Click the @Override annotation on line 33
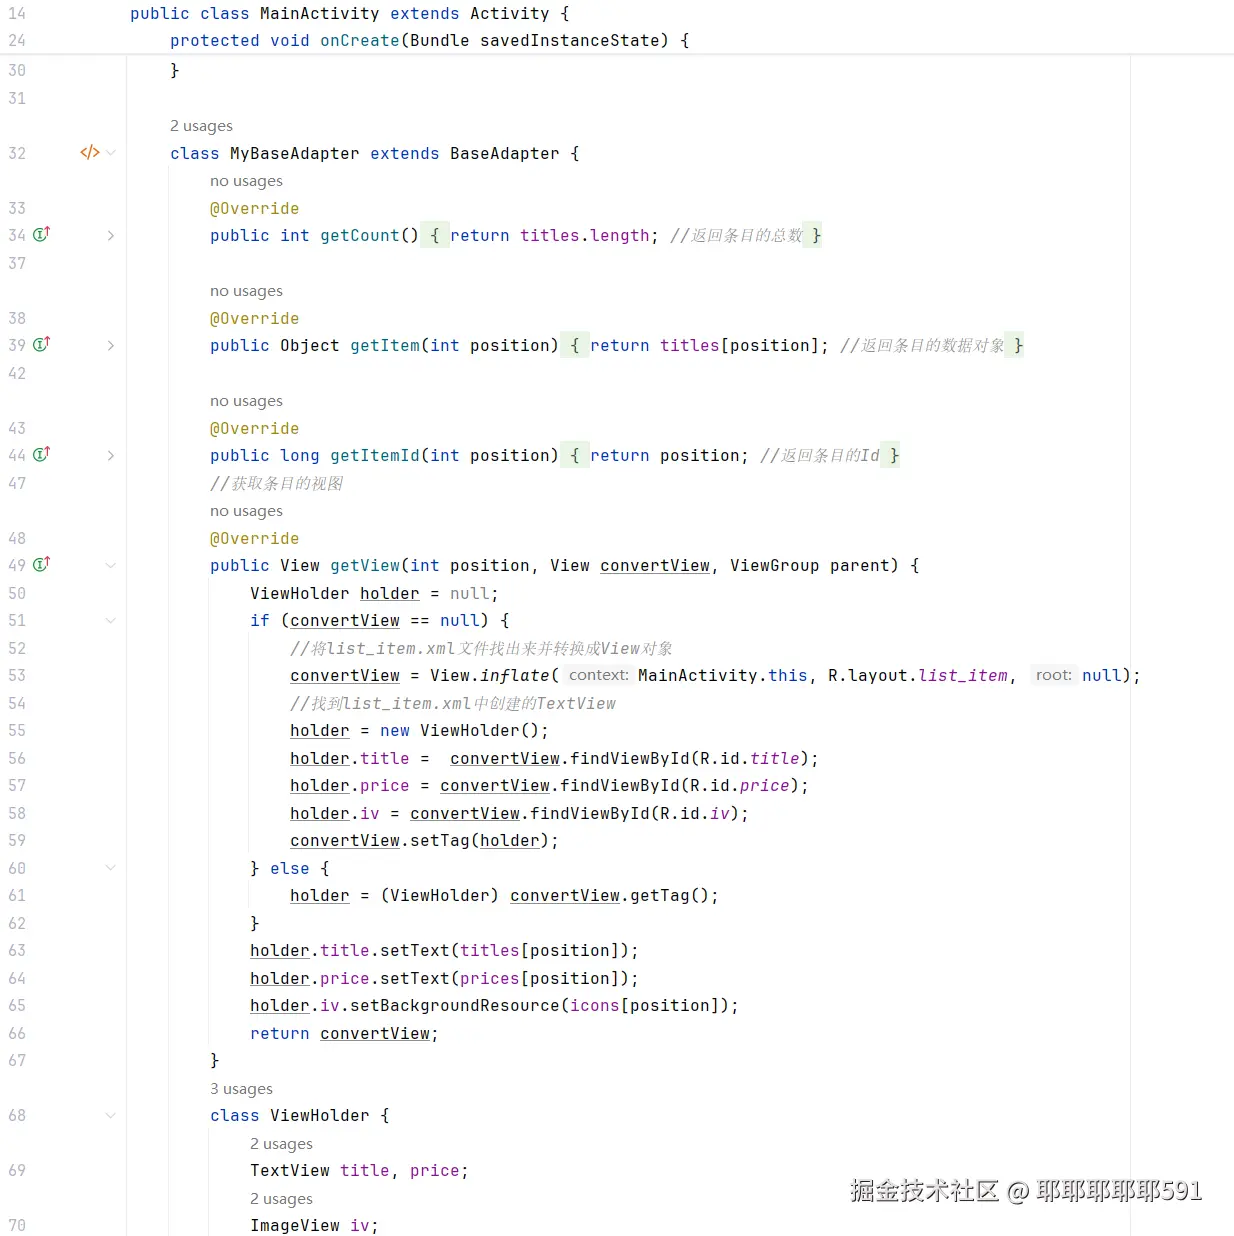Viewport: 1234px width, 1236px height. coord(255,209)
